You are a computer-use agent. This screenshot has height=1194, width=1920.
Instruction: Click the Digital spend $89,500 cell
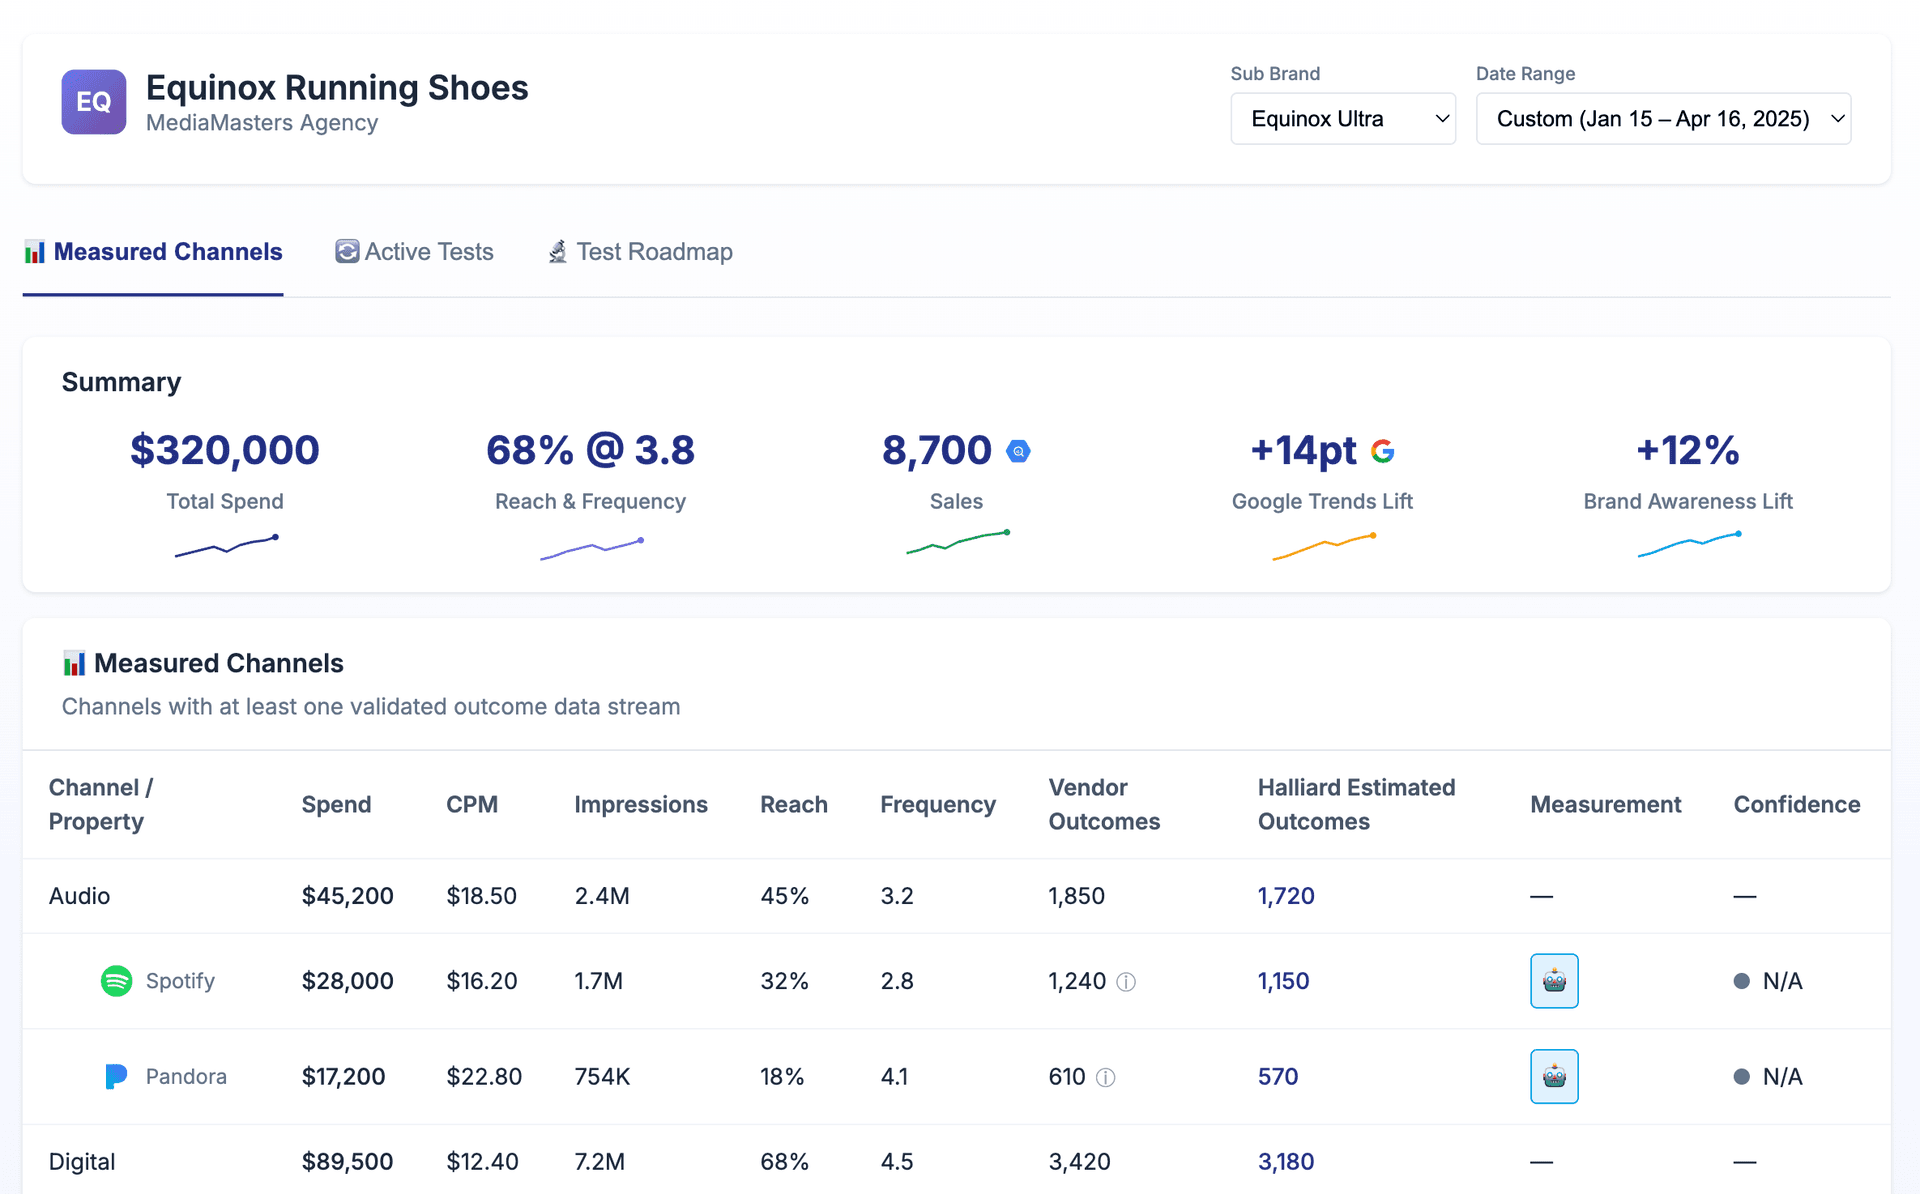(348, 1162)
